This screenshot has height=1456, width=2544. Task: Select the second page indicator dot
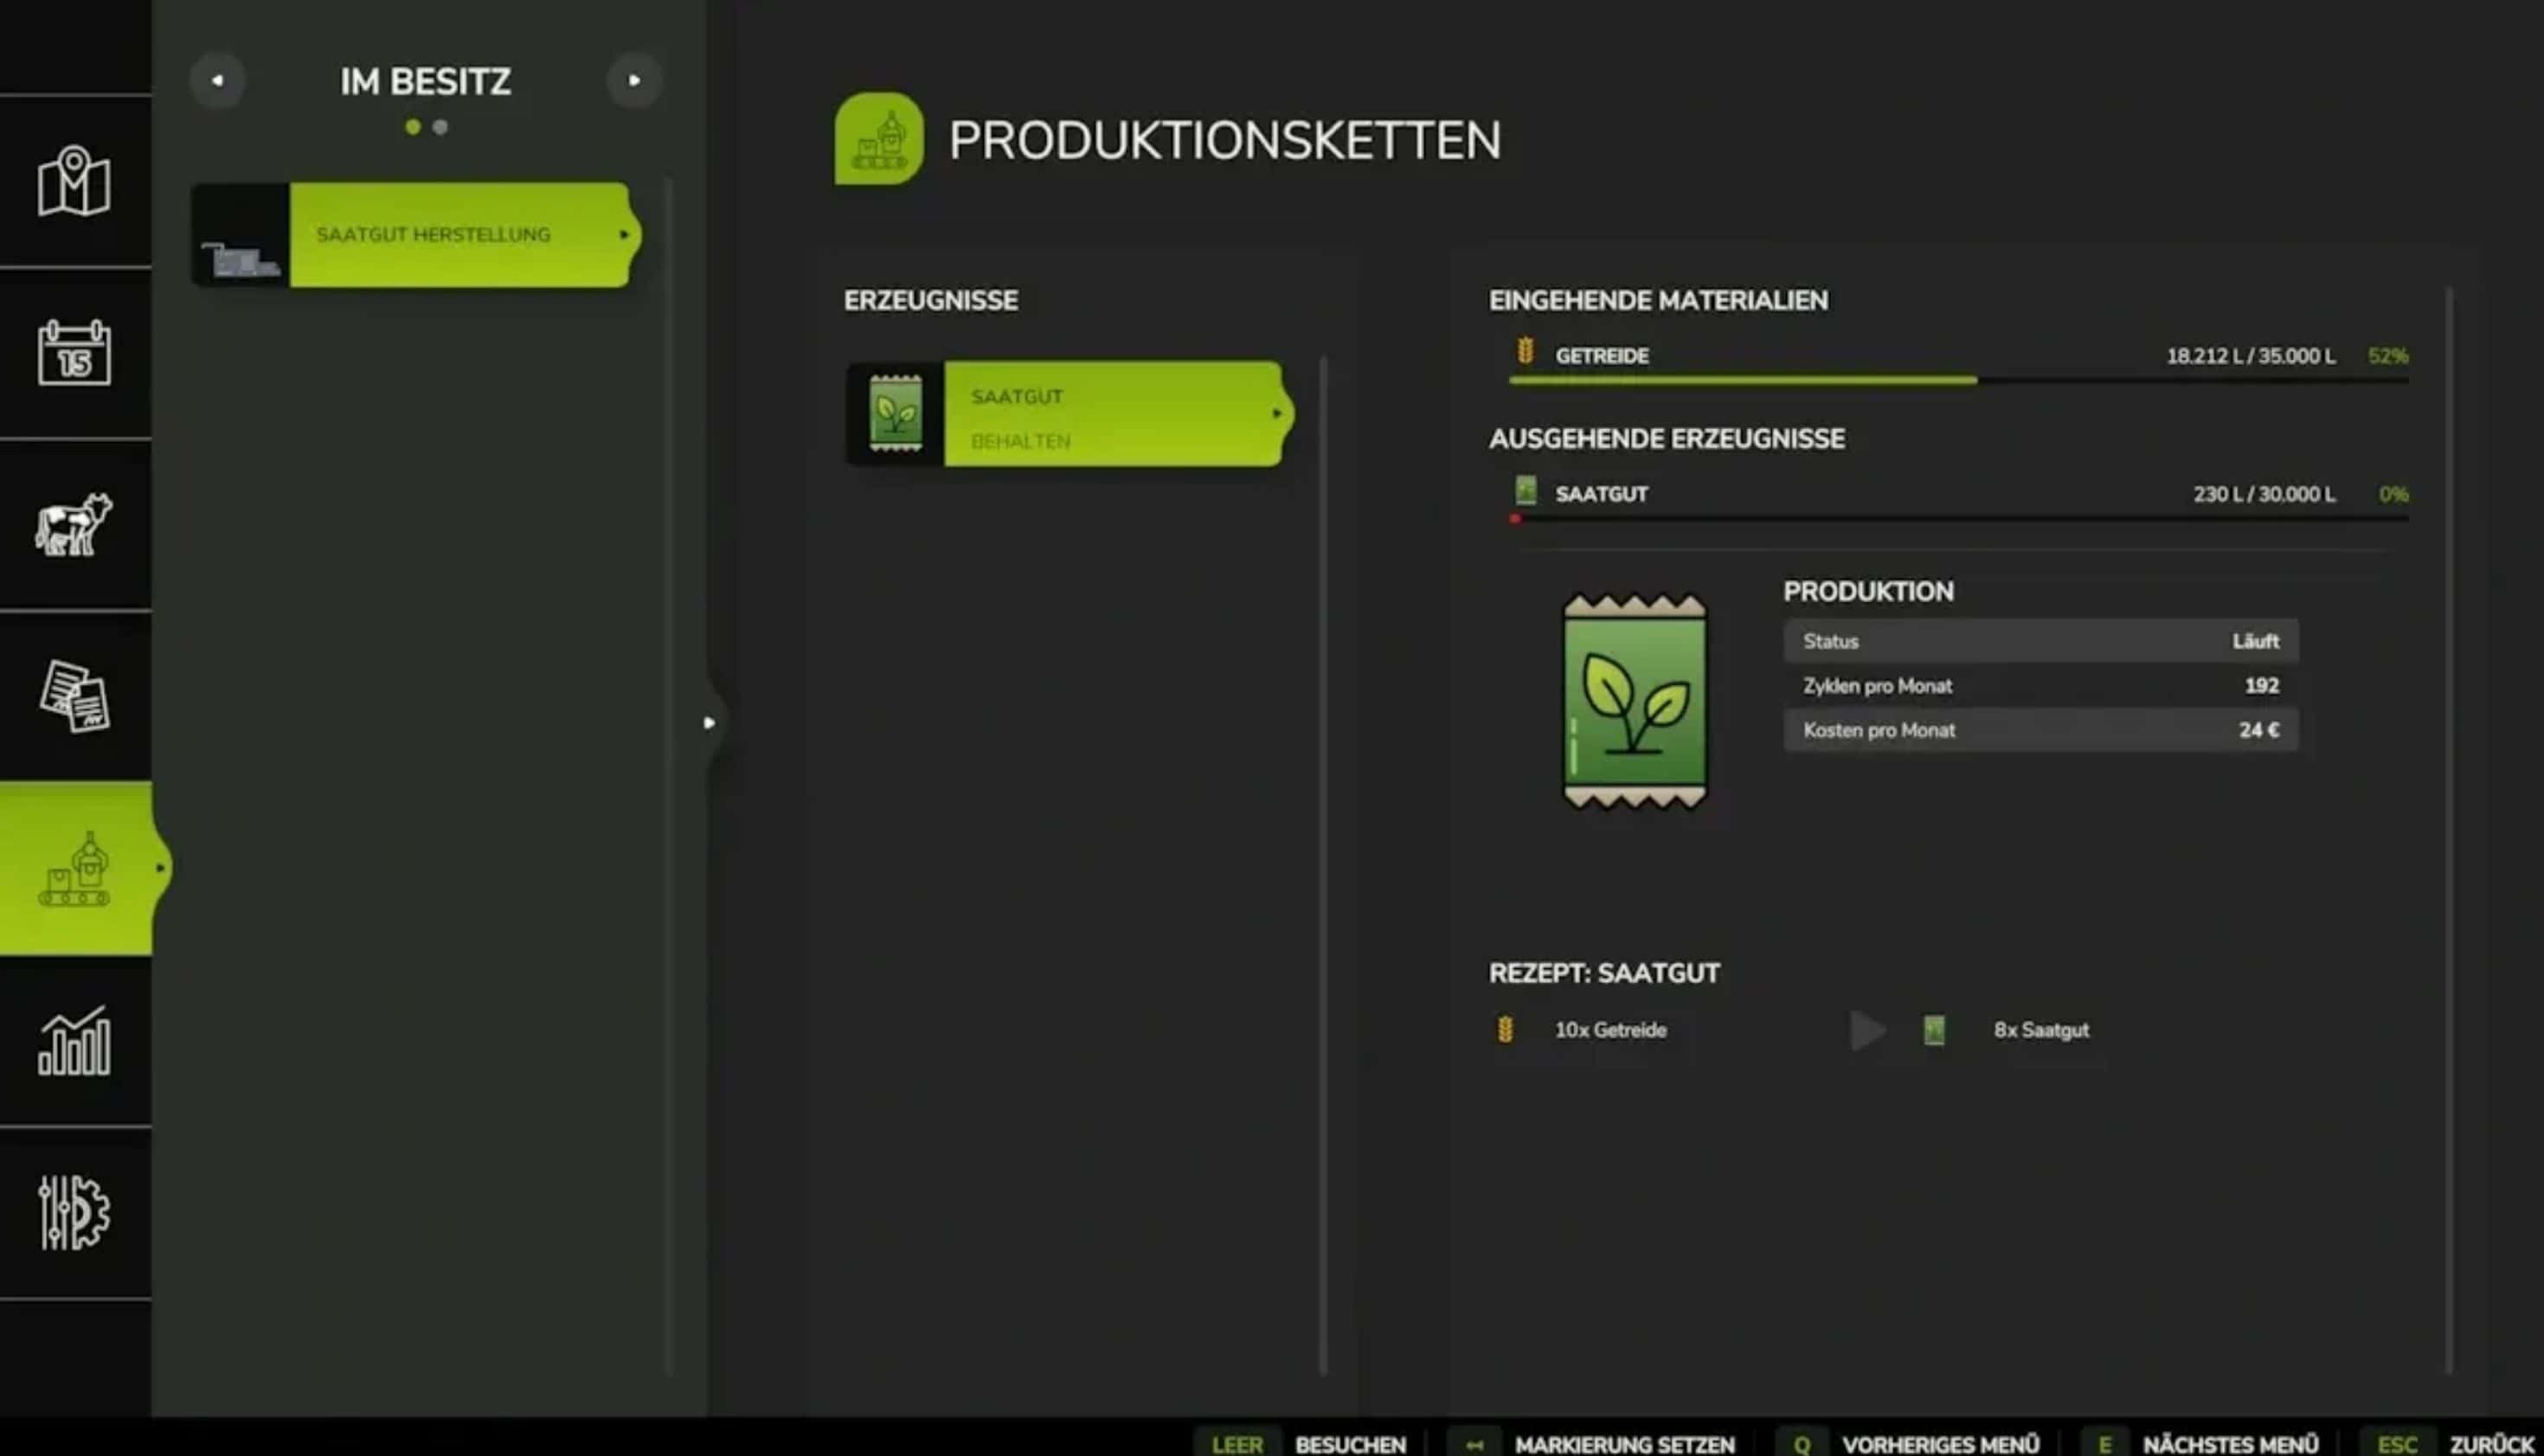(440, 128)
